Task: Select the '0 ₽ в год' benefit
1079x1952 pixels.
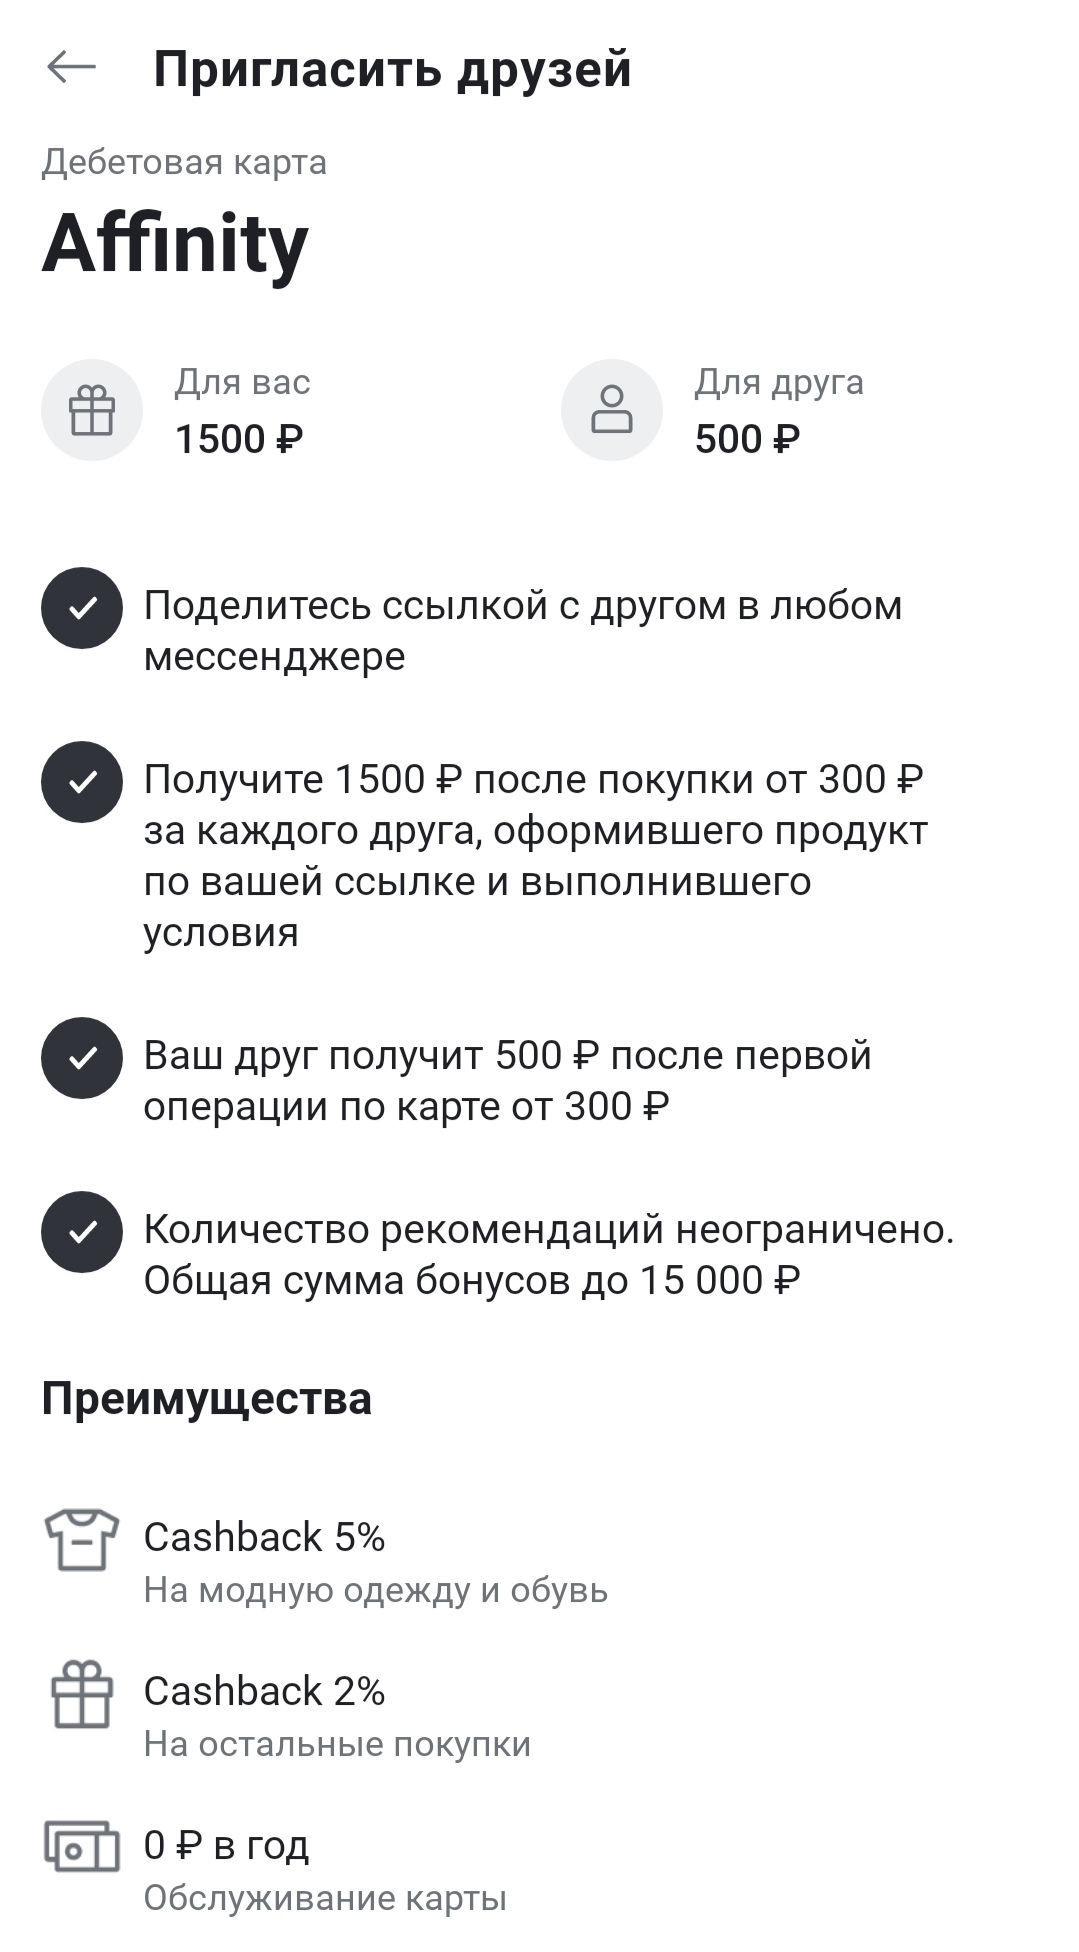Action: click(x=226, y=1845)
